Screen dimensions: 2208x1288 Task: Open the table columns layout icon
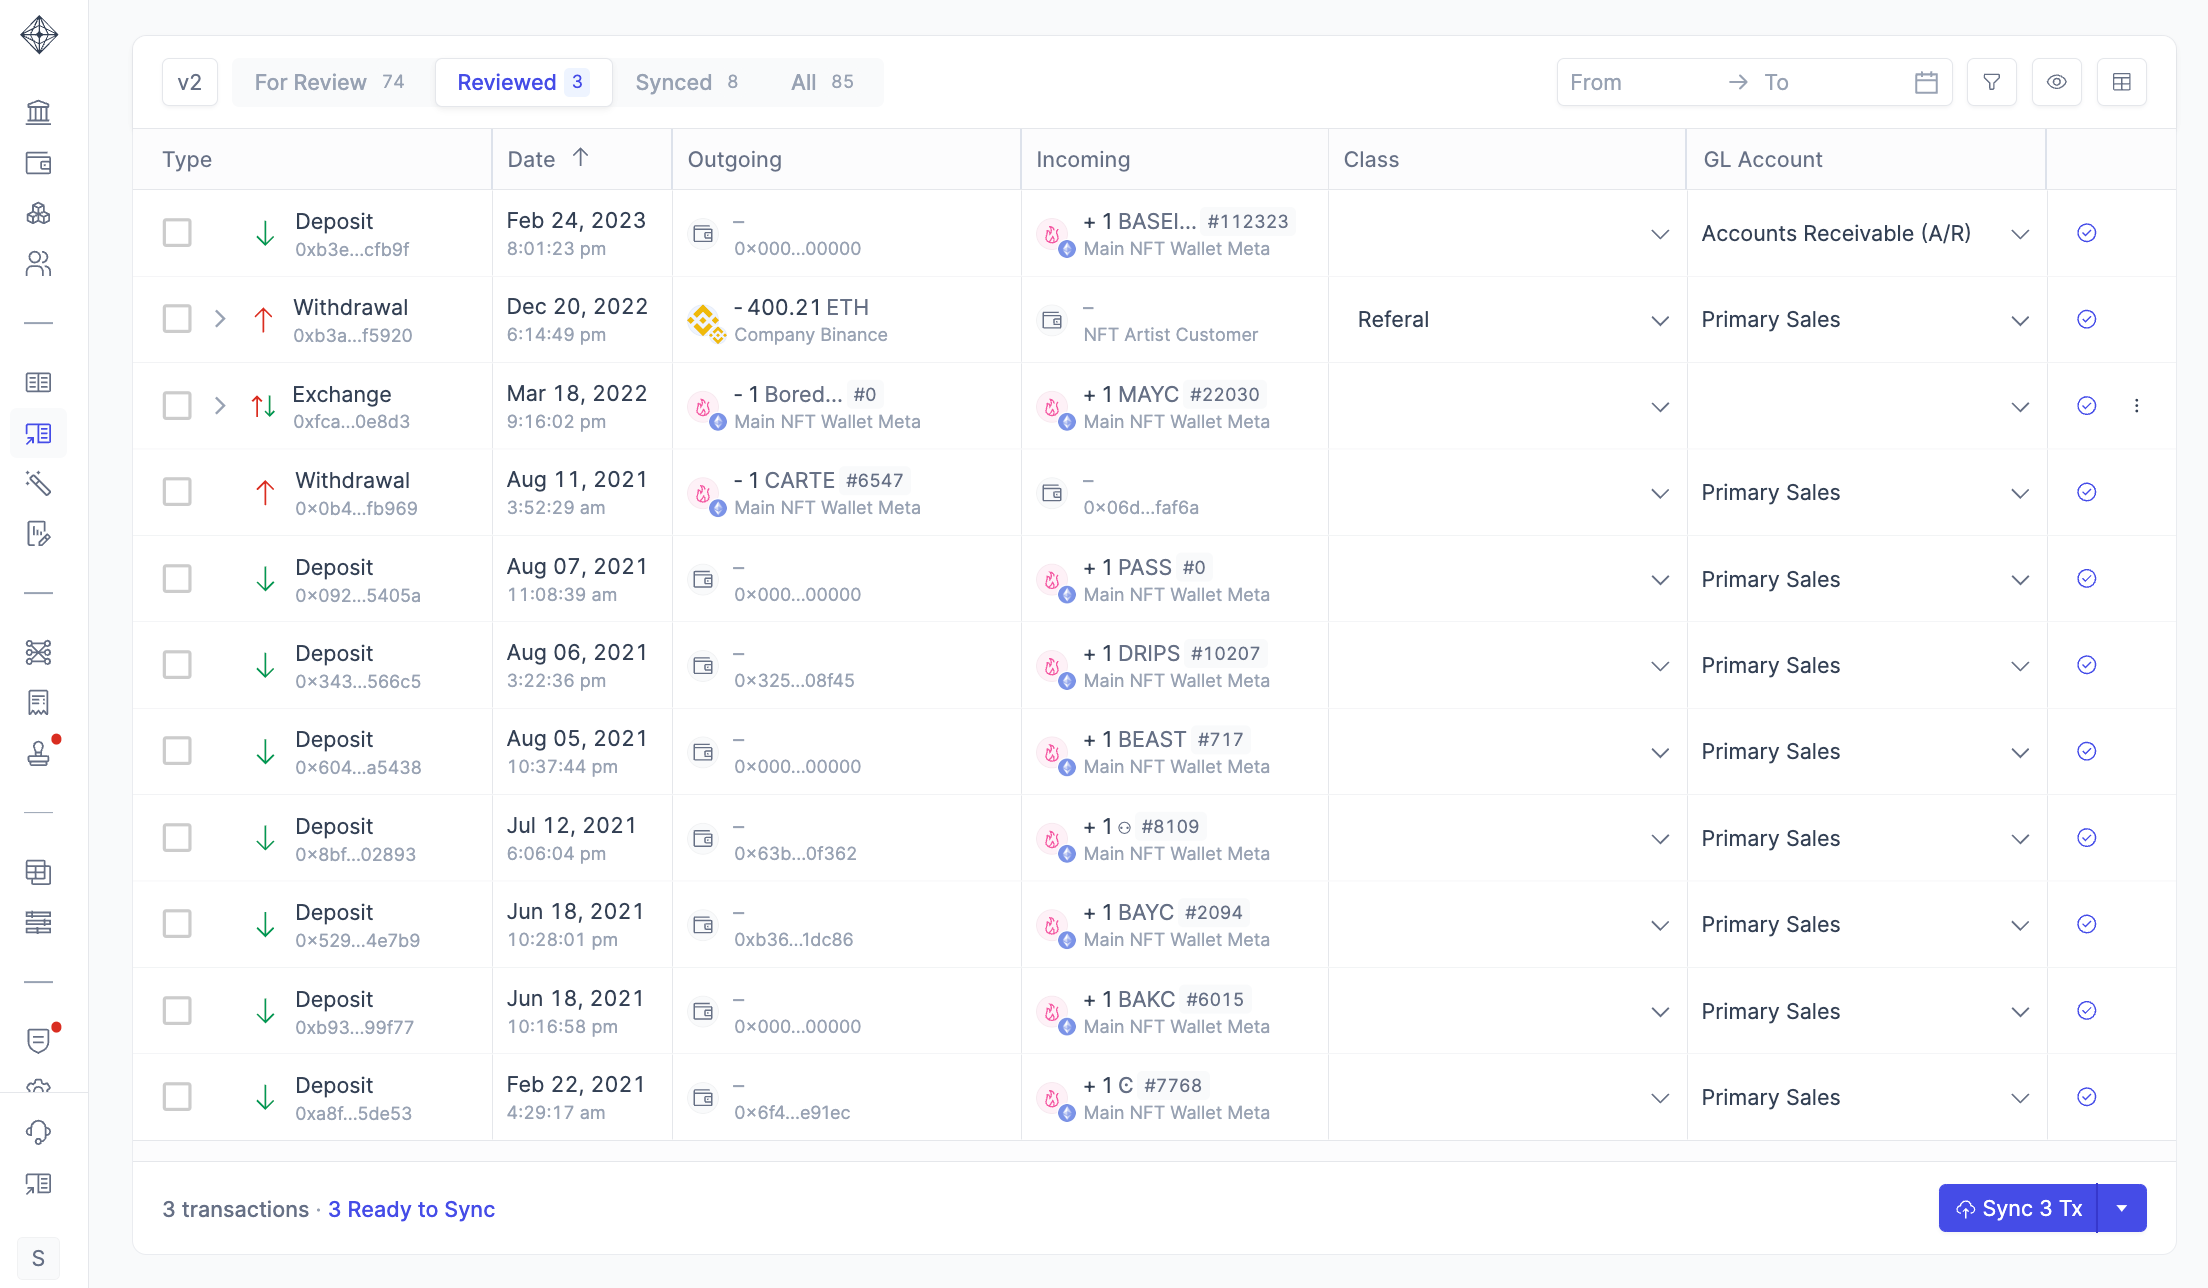pos(2121,82)
